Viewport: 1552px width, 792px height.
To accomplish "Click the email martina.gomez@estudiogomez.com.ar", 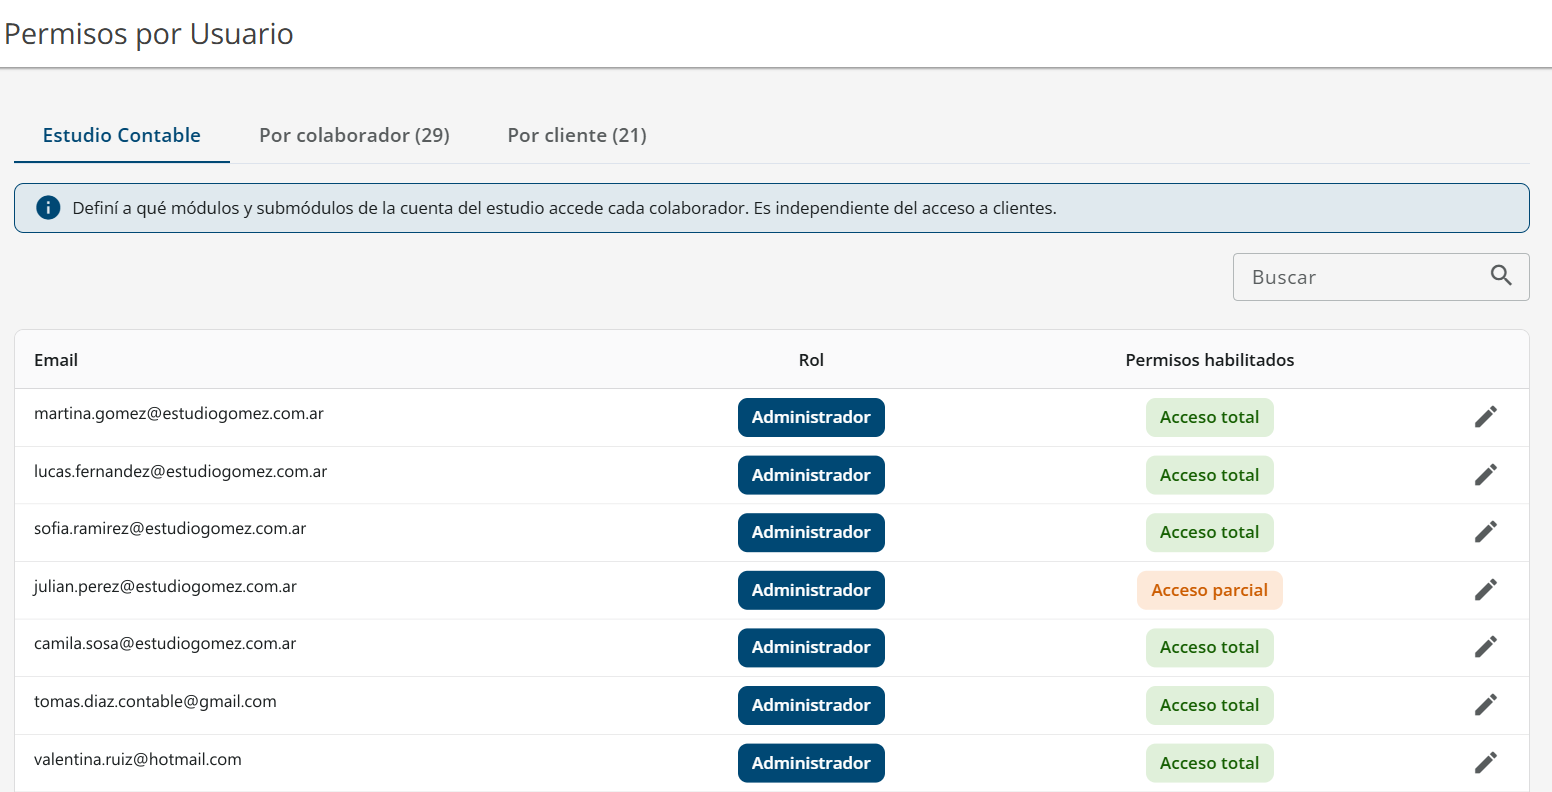I will pos(179,413).
